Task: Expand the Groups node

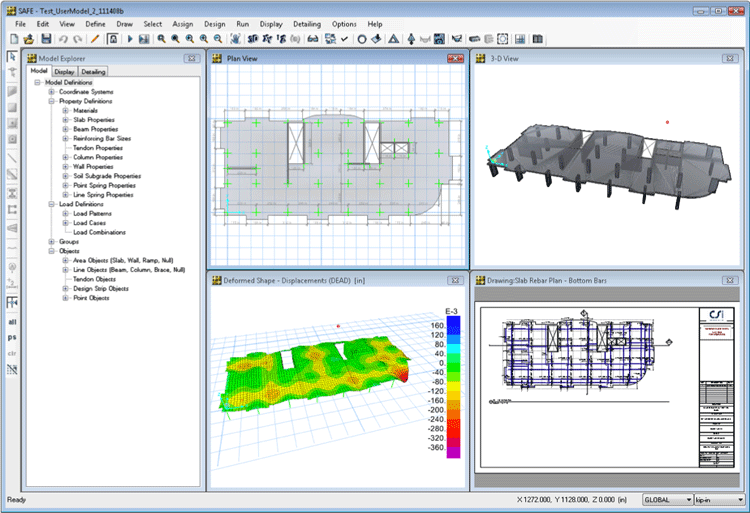Action: point(51,242)
